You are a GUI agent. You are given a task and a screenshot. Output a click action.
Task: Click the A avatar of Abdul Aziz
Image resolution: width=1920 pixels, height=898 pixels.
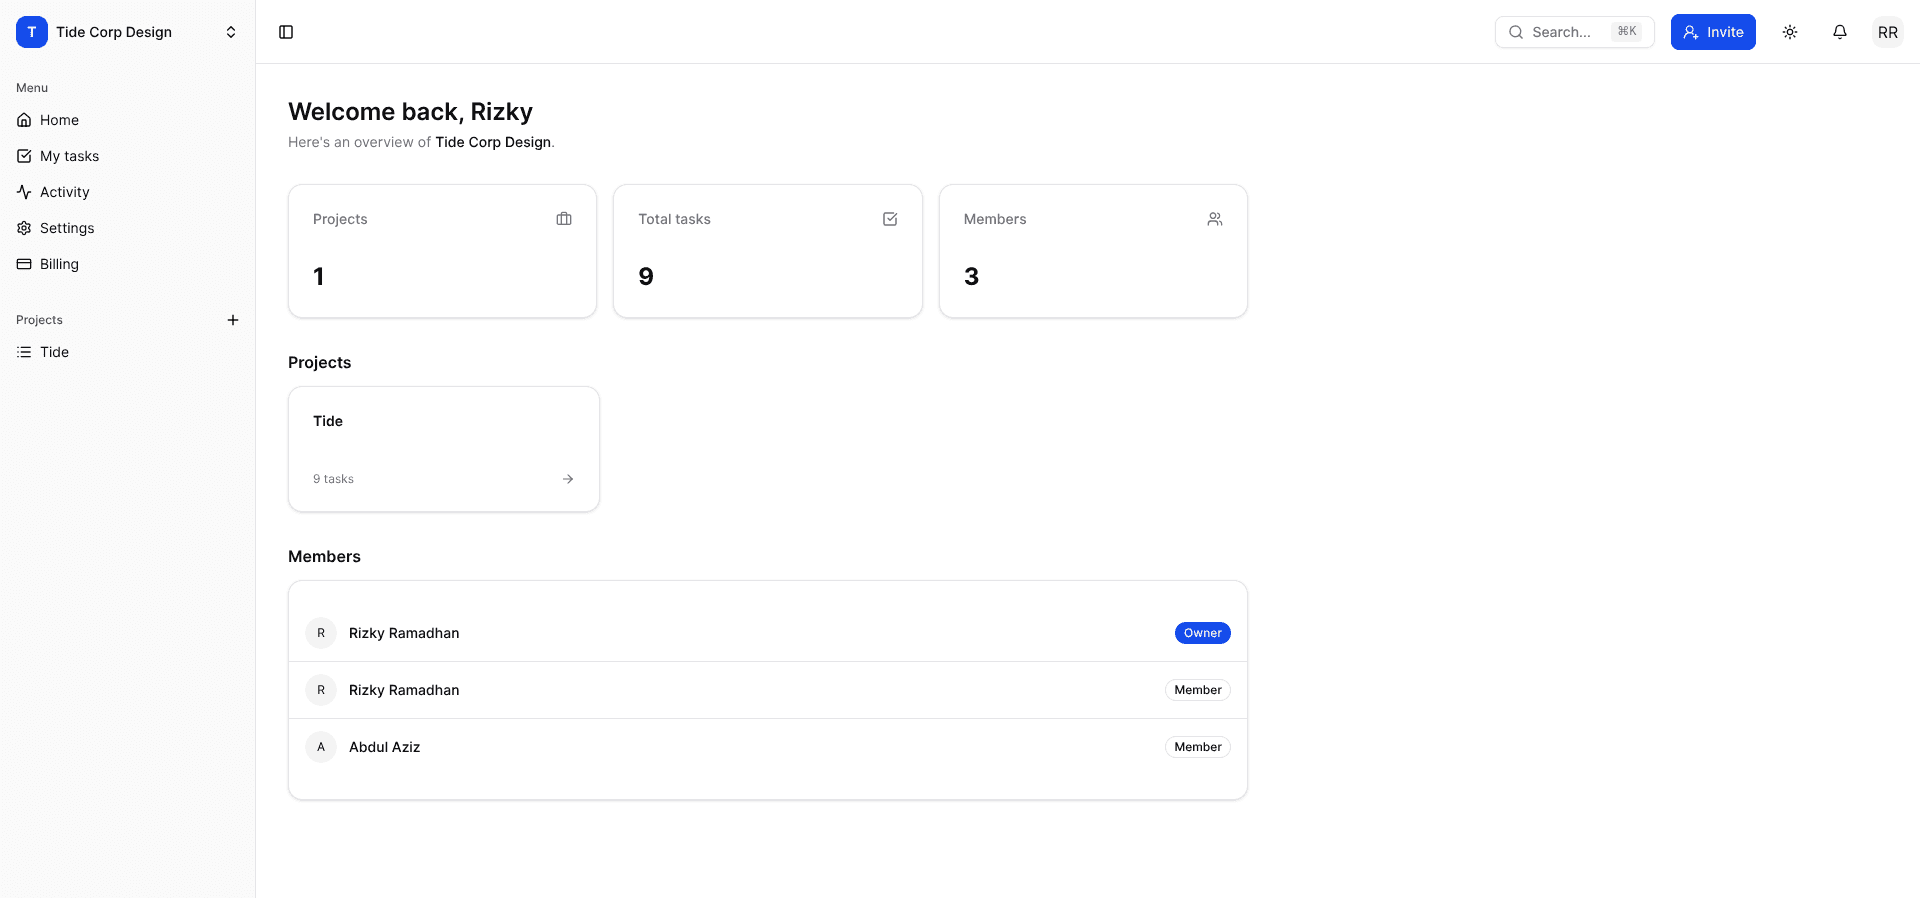(x=321, y=747)
